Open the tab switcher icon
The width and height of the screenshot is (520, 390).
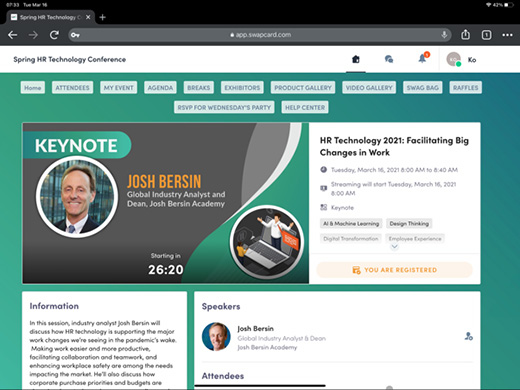pyautogui.click(x=486, y=35)
